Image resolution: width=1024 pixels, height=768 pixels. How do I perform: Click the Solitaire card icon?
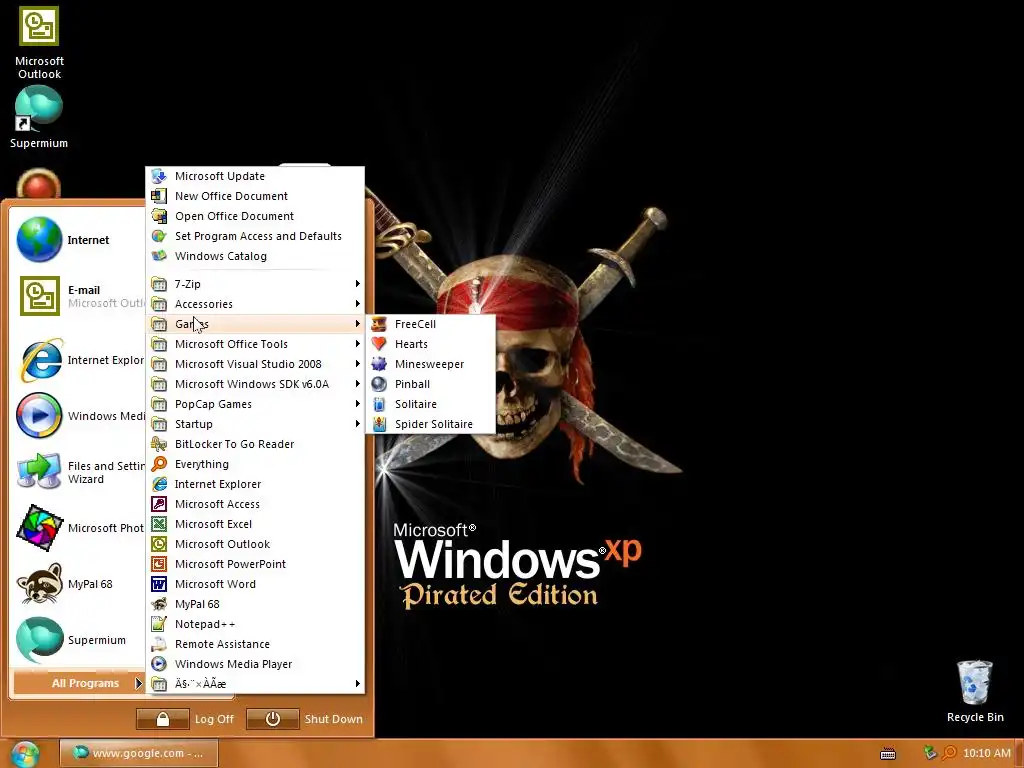pyautogui.click(x=379, y=404)
